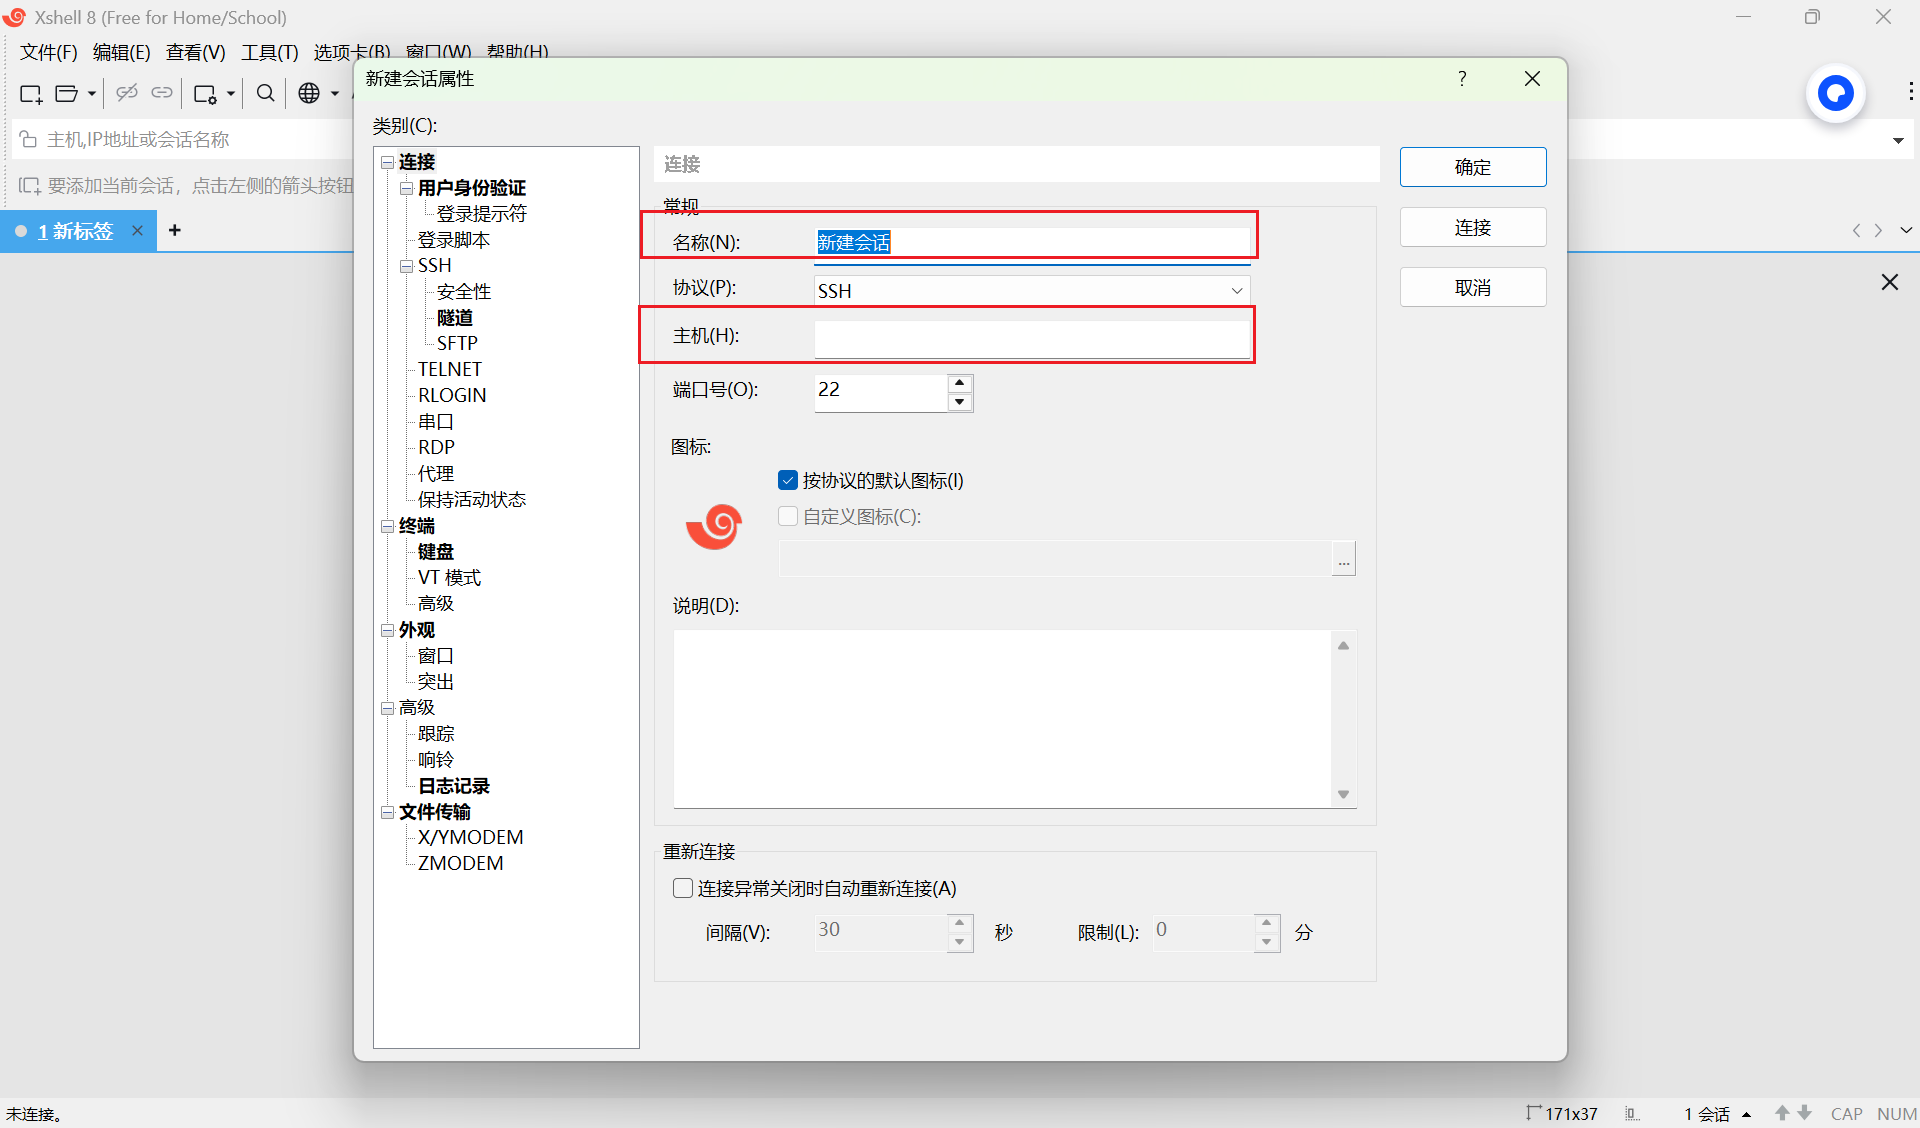The height and width of the screenshot is (1128, 1920).
Task: Close the panel with the X below the tab arrows
Action: point(1889,282)
